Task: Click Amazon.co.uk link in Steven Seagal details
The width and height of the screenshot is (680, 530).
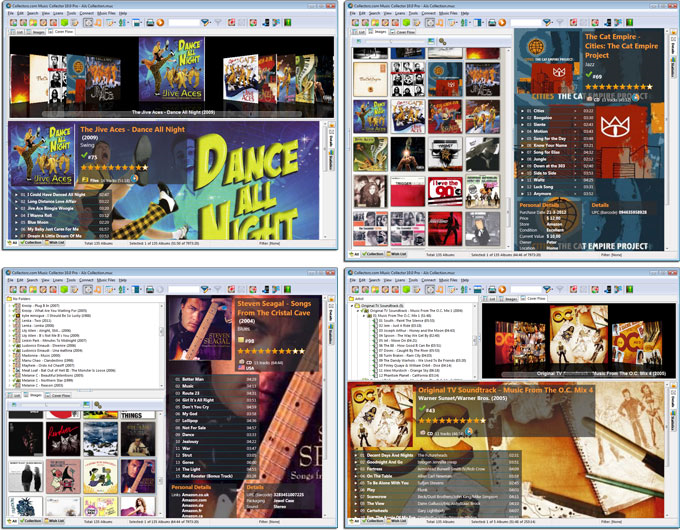Action: tap(195, 495)
